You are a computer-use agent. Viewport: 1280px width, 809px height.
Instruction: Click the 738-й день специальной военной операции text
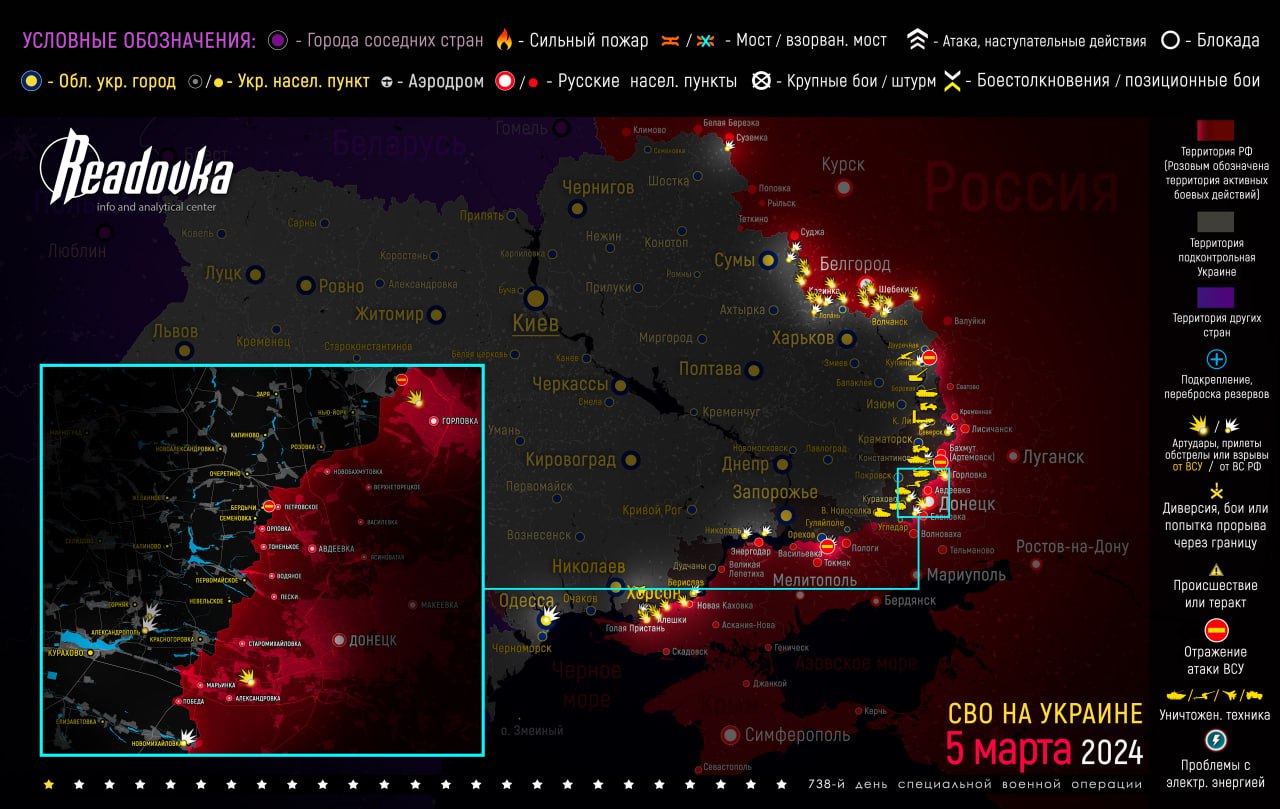975,784
